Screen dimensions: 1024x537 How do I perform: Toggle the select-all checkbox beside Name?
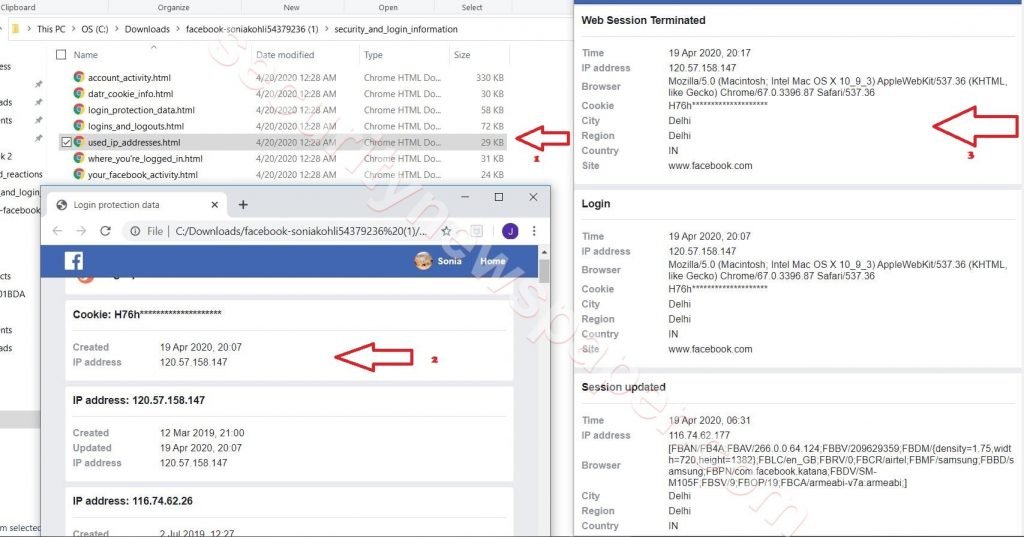(x=61, y=55)
